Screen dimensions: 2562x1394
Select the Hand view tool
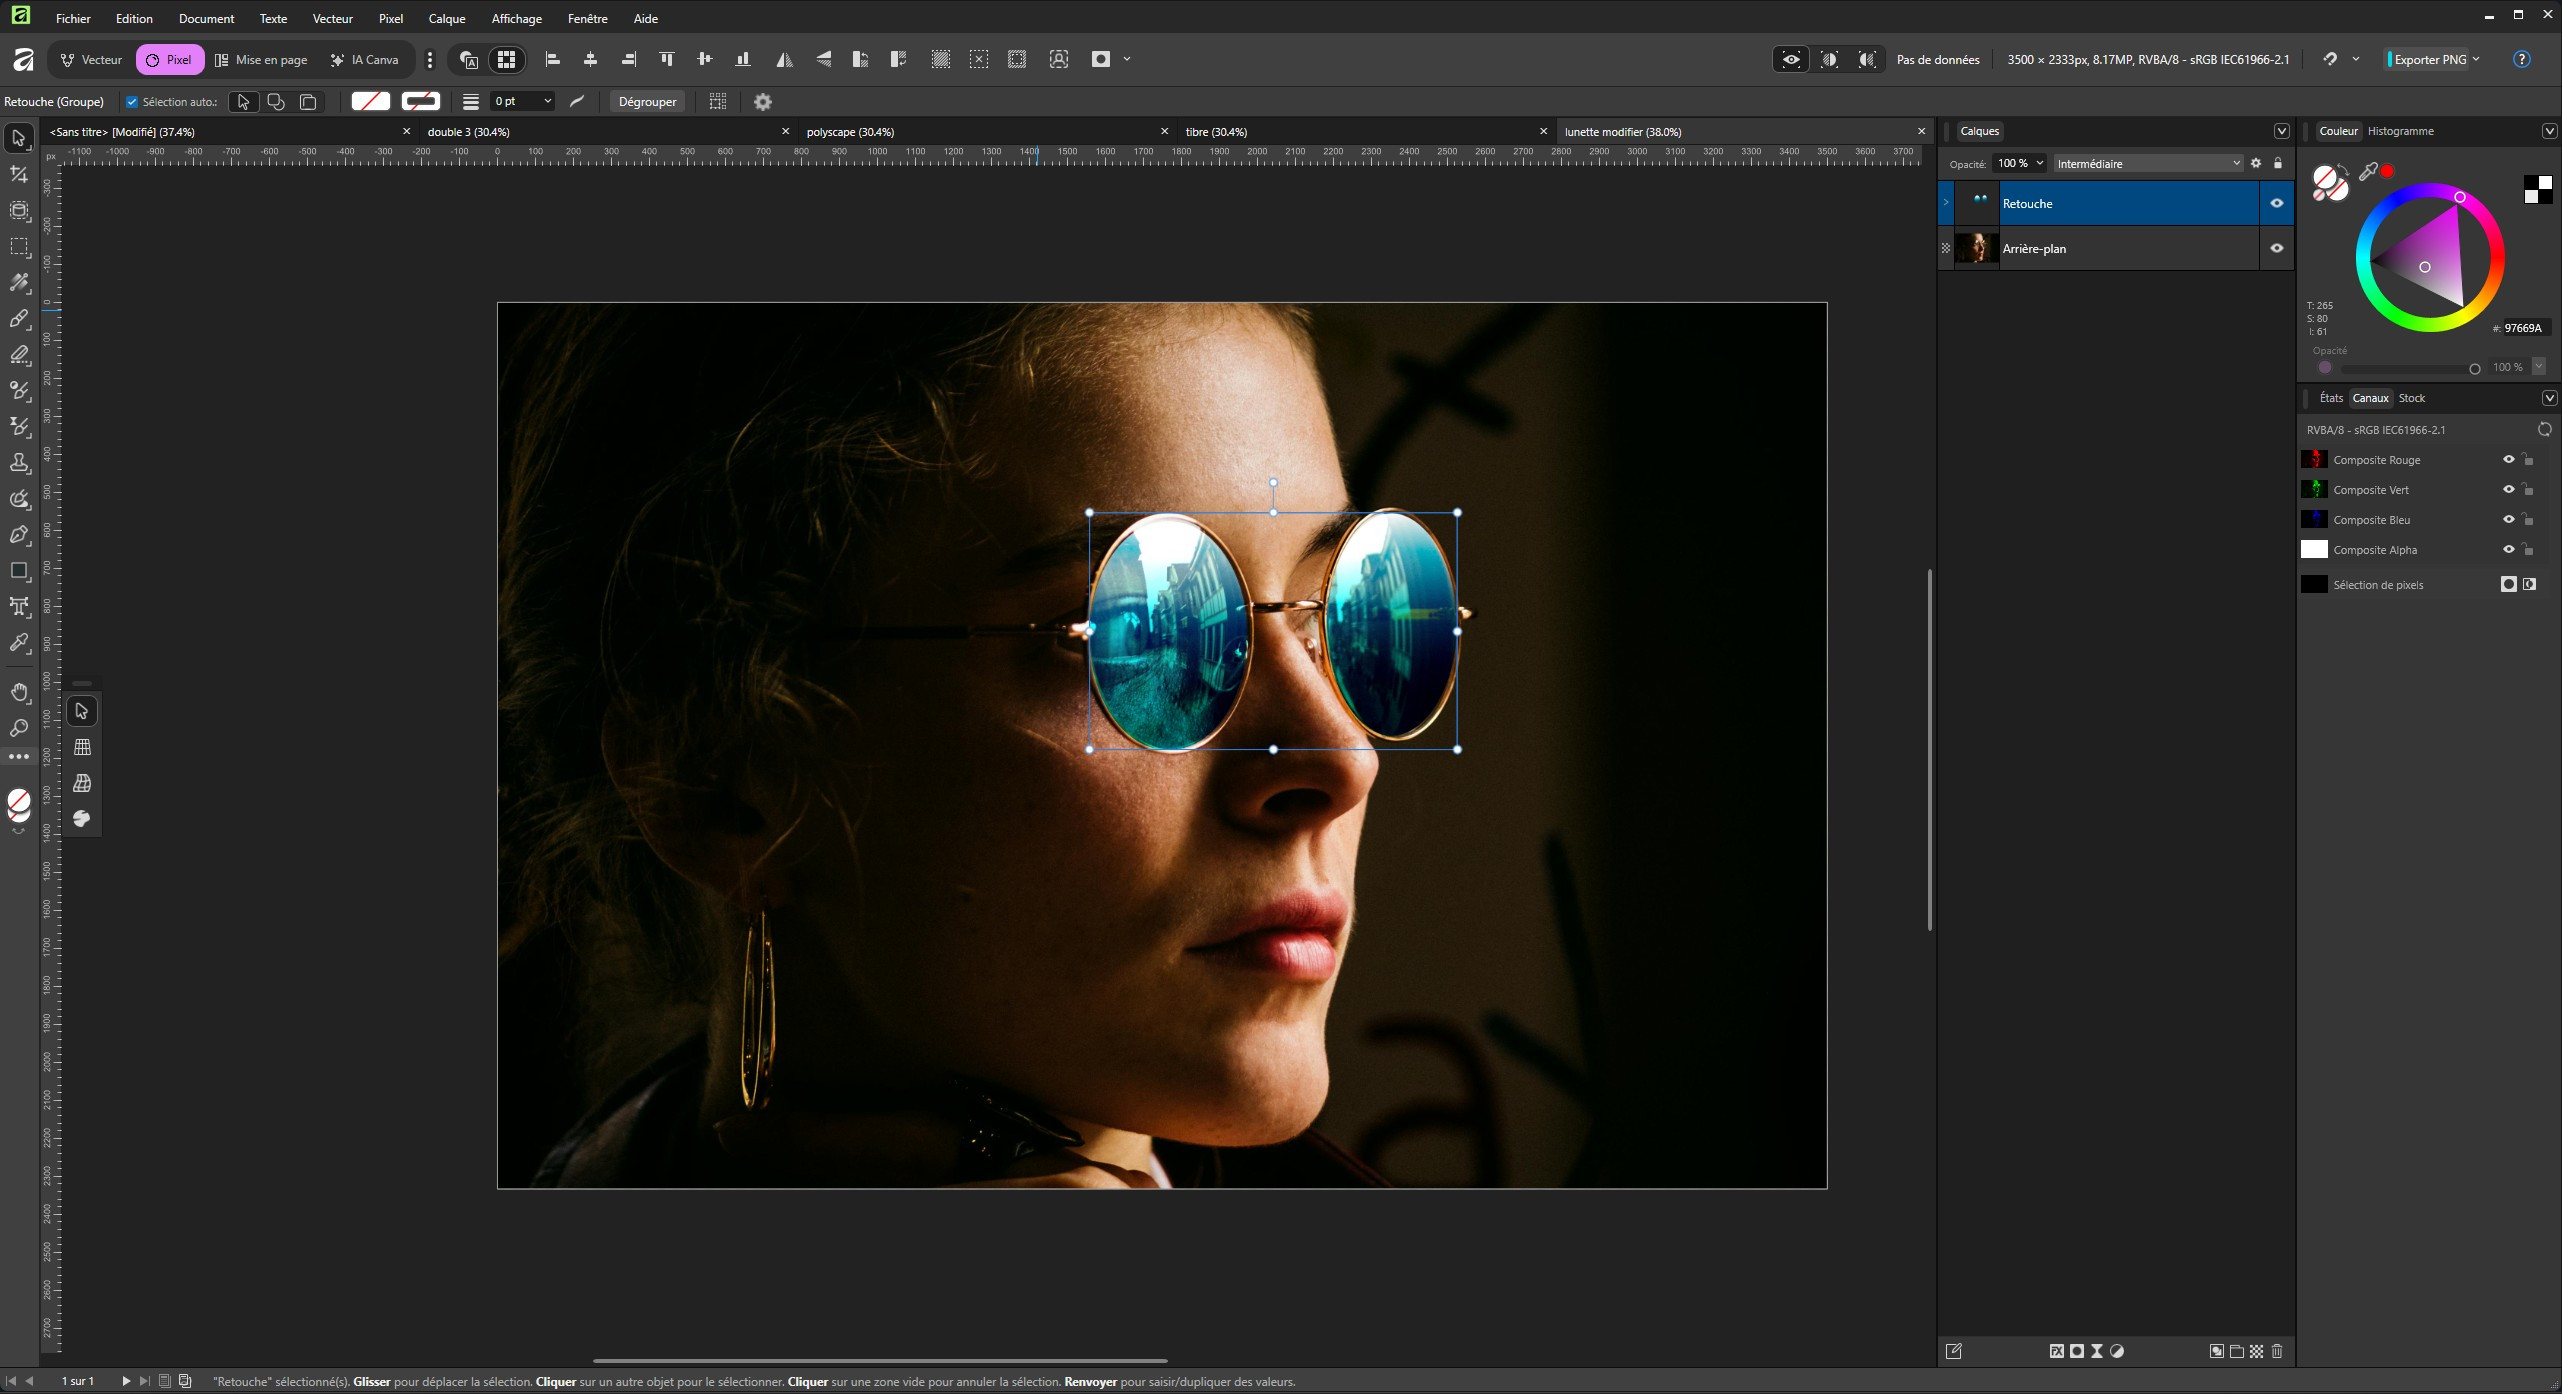pyautogui.click(x=19, y=692)
